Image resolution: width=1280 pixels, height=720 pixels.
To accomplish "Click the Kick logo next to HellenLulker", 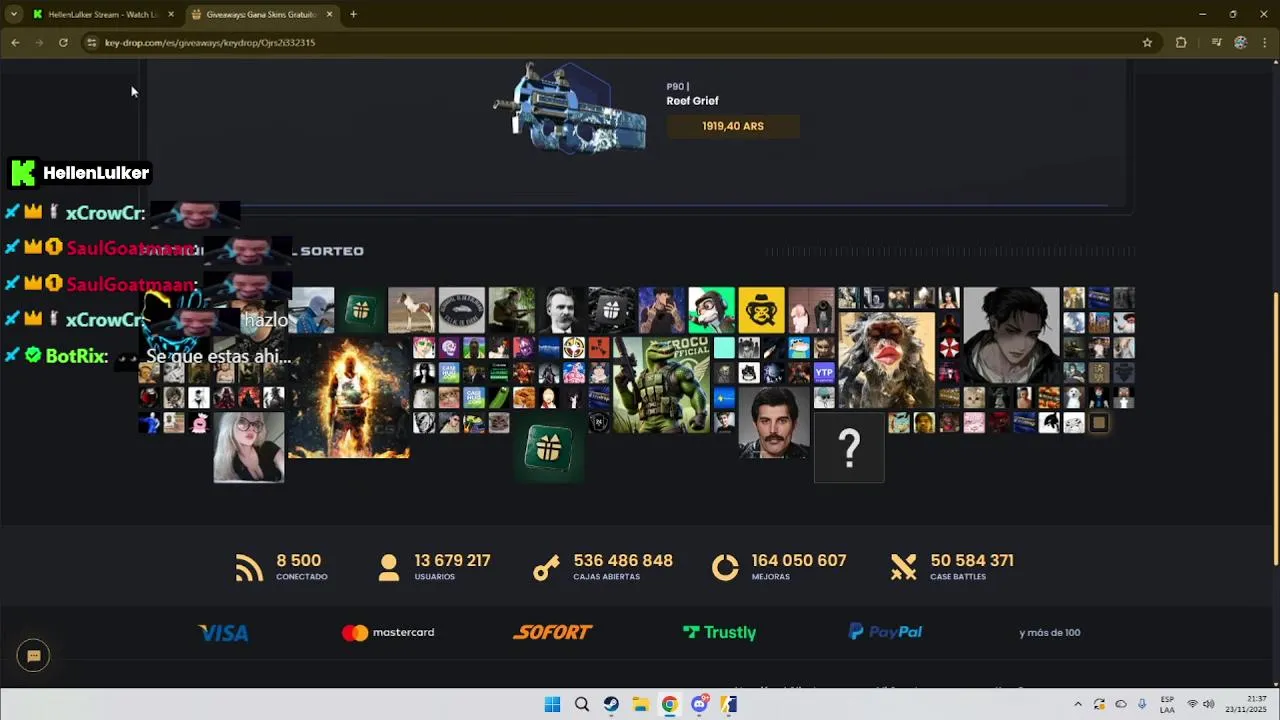I will (x=23, y=172).
